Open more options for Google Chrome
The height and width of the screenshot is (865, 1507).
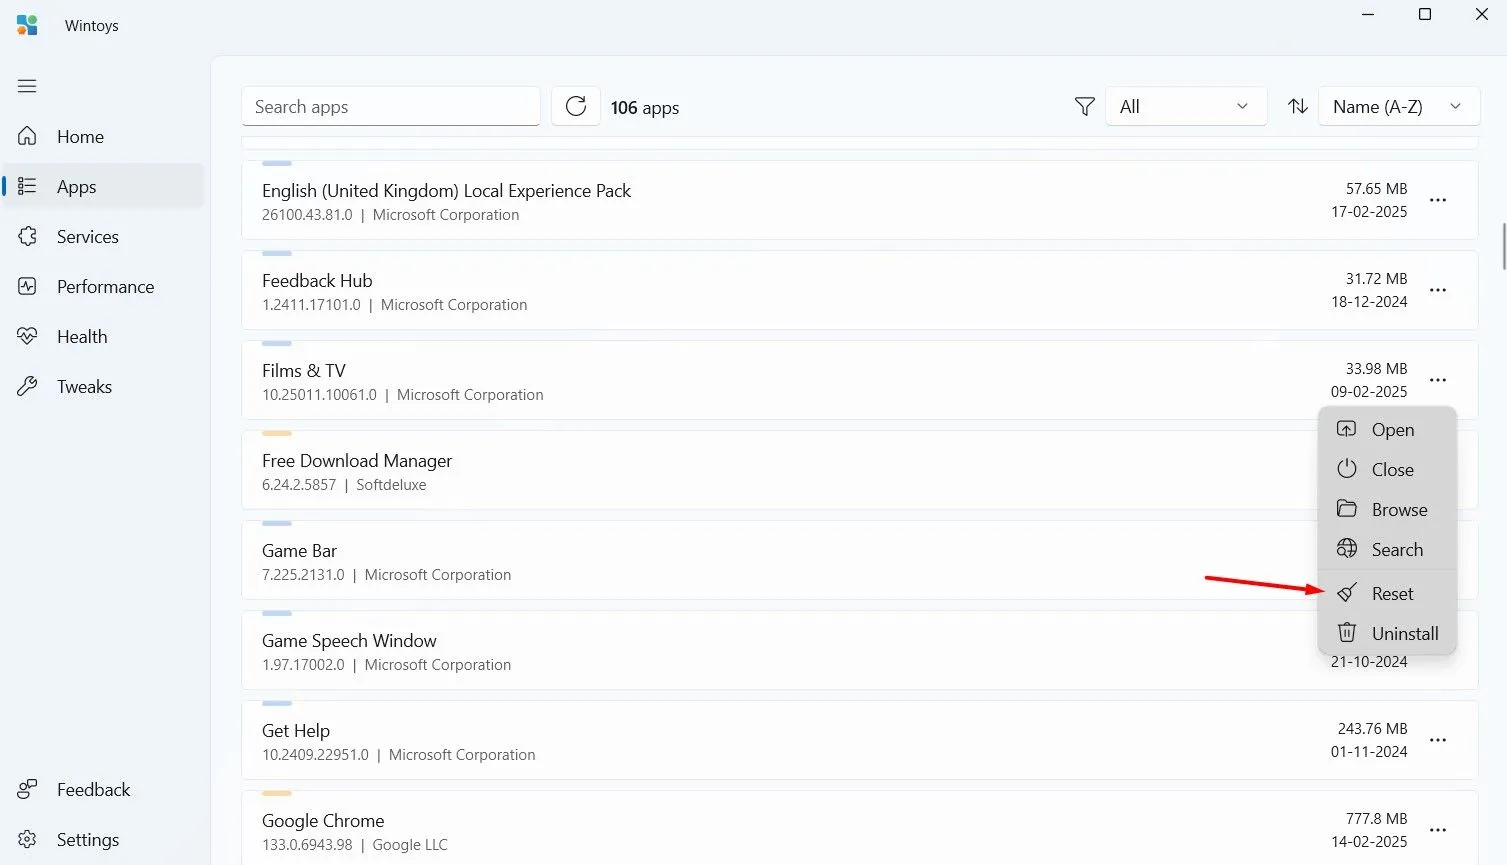point(1438,830)
